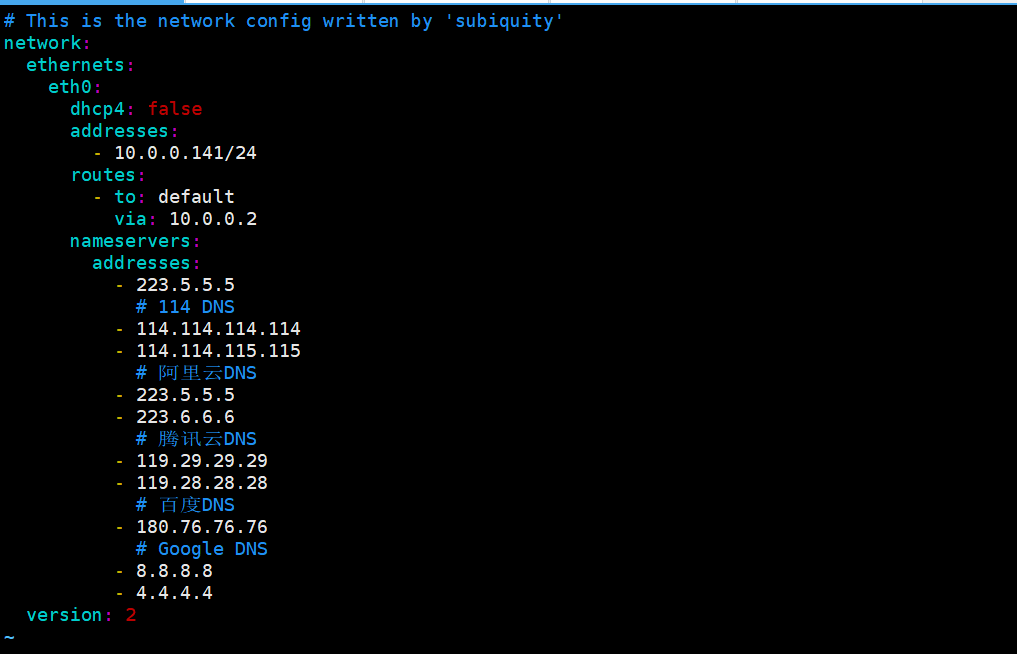Viewport: 1017px width, 654px height.
Task: Click Baidu DNS entry 180.76.76.76
Action: tap(201, 527)
